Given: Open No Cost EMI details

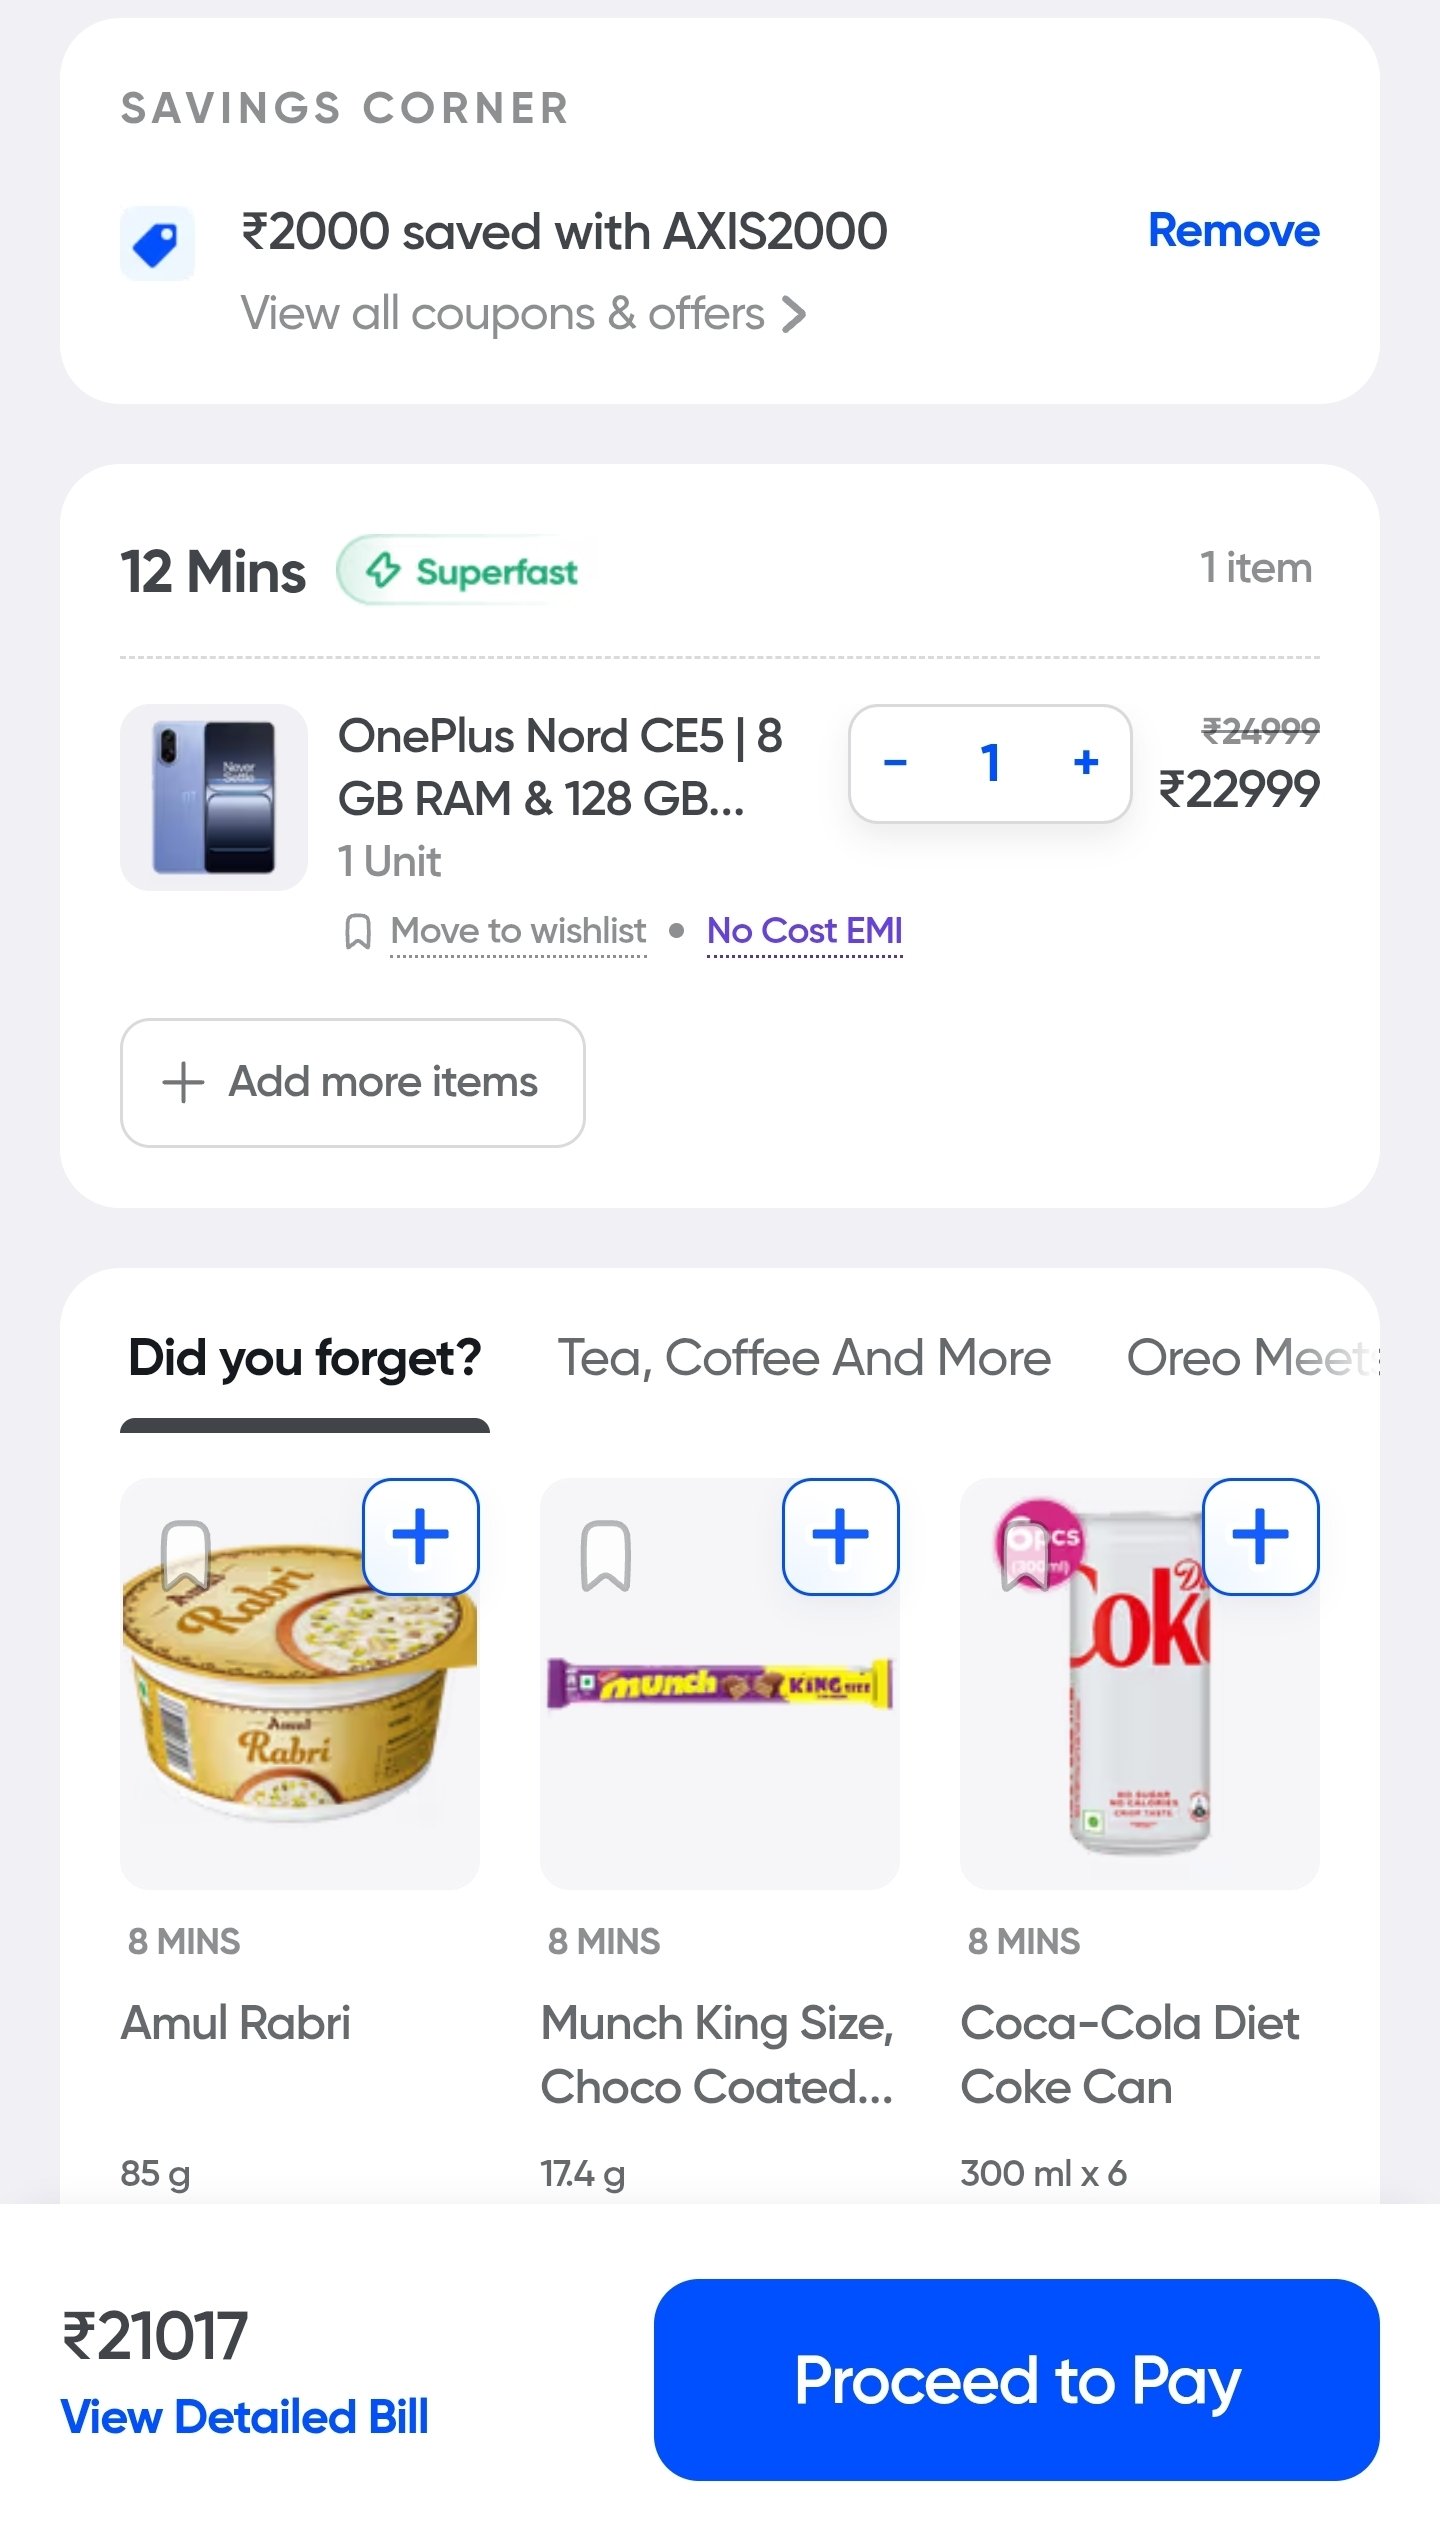Looking at the screenshot, I should [804, 931].
